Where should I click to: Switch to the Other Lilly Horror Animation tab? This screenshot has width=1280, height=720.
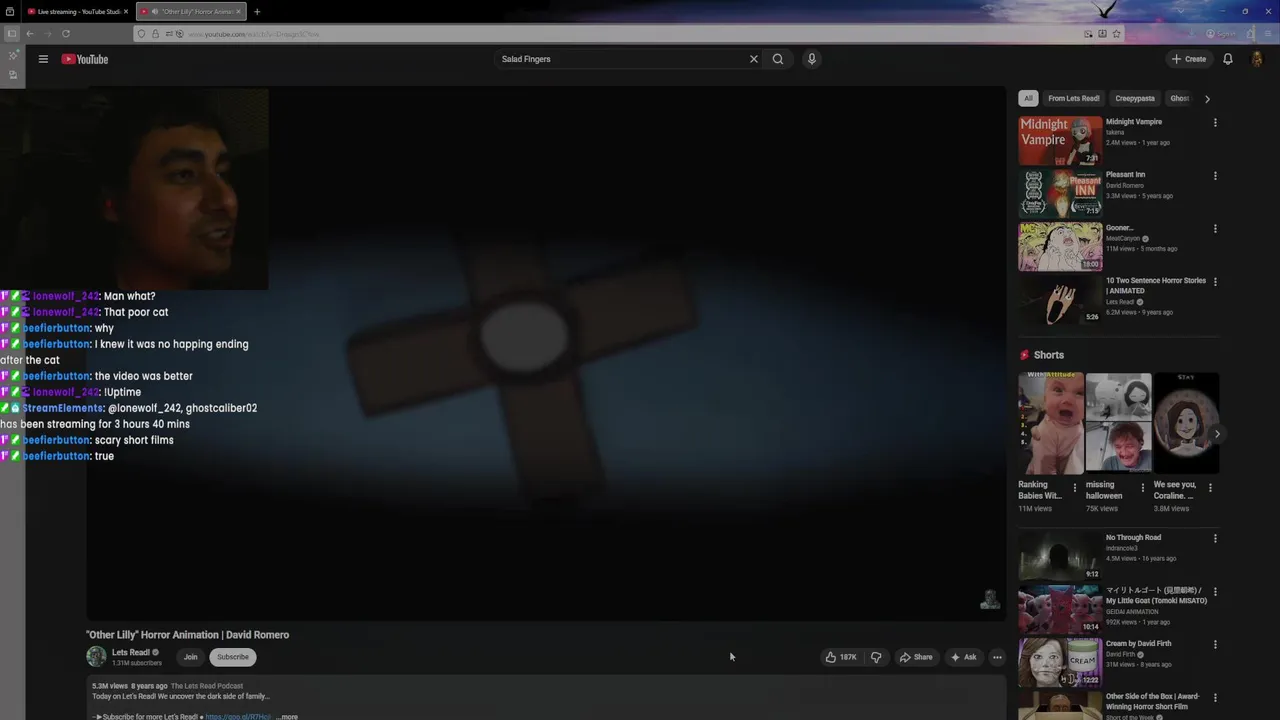click(190, 12)
